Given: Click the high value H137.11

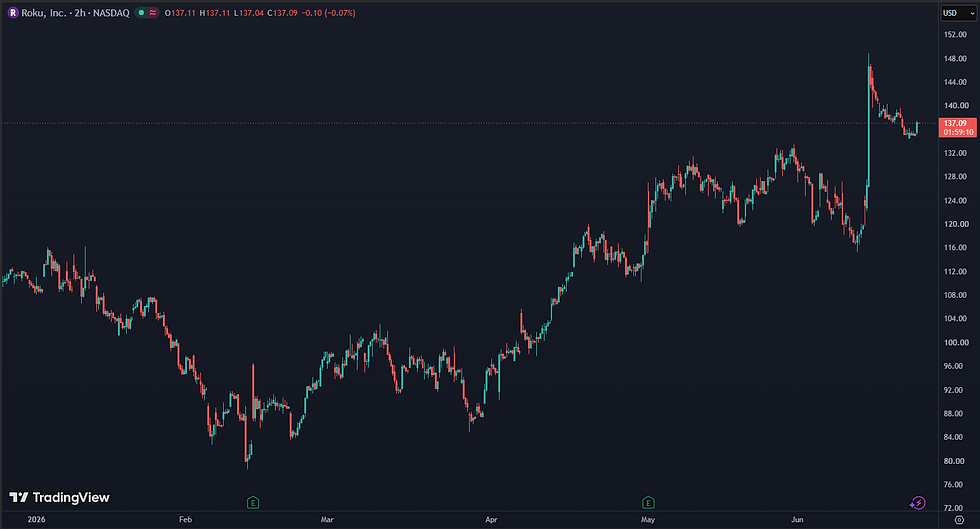Looking at the screenshot, I should pos(214,13).
